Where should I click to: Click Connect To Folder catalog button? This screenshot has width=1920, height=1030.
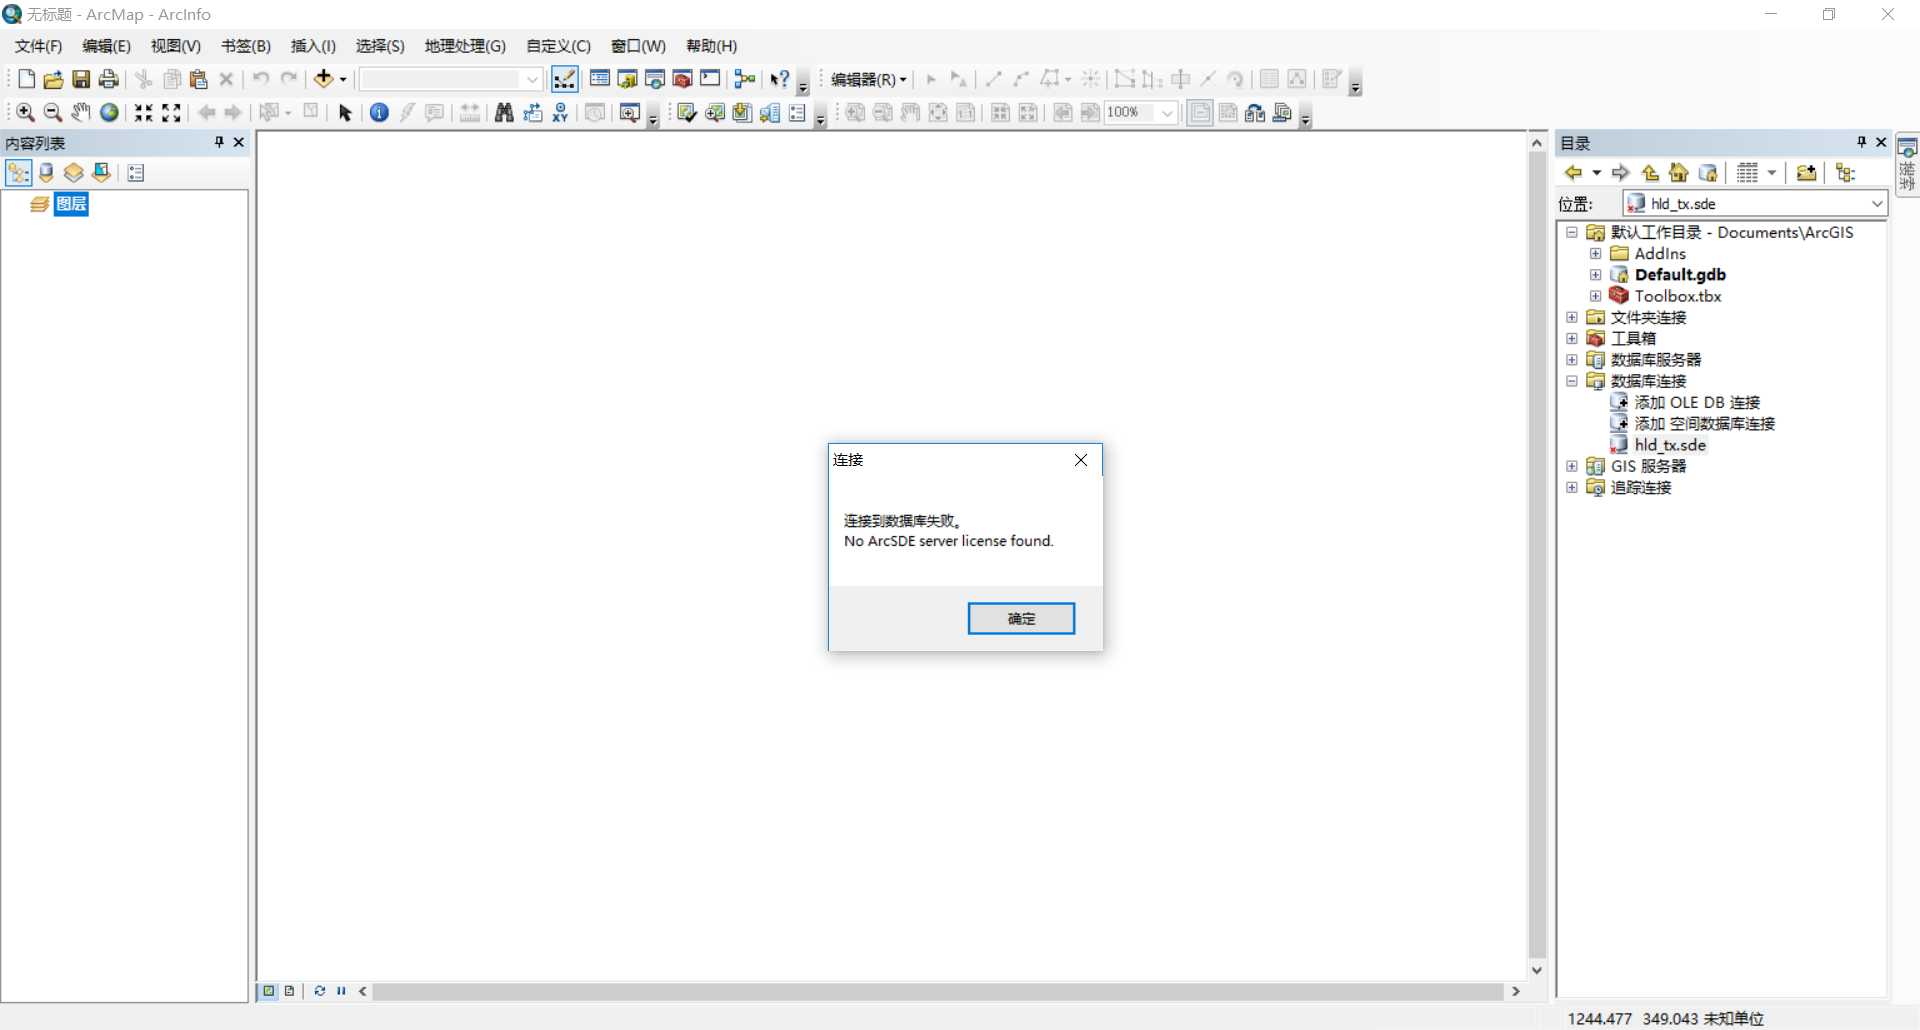point(1806,173)
